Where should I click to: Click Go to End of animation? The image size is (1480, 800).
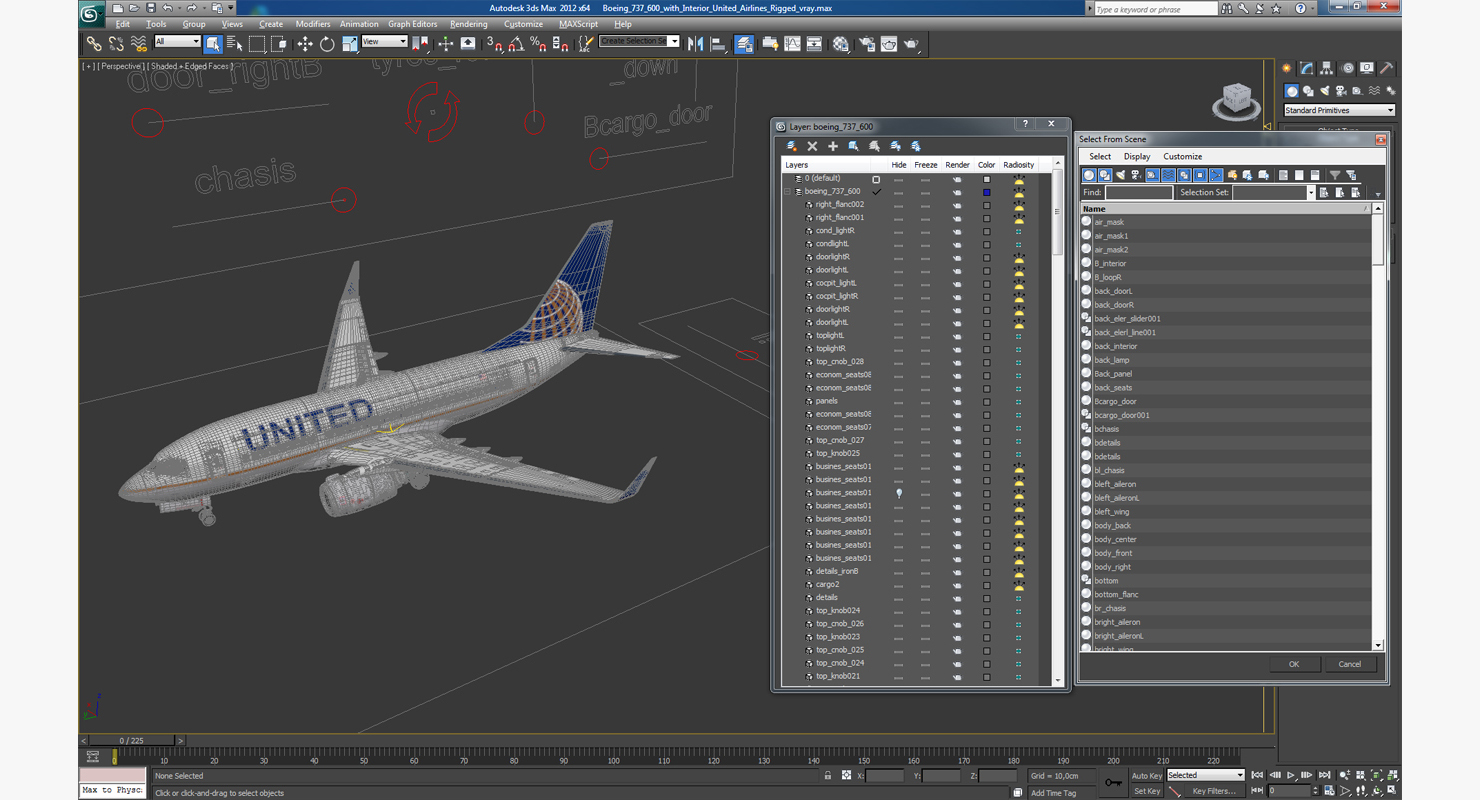[1324, 776]
